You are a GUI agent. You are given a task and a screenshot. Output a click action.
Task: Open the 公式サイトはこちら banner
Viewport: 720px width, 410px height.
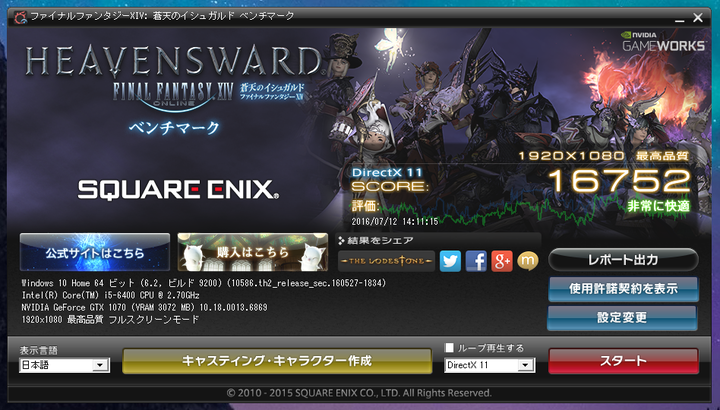tap(95, 252)
